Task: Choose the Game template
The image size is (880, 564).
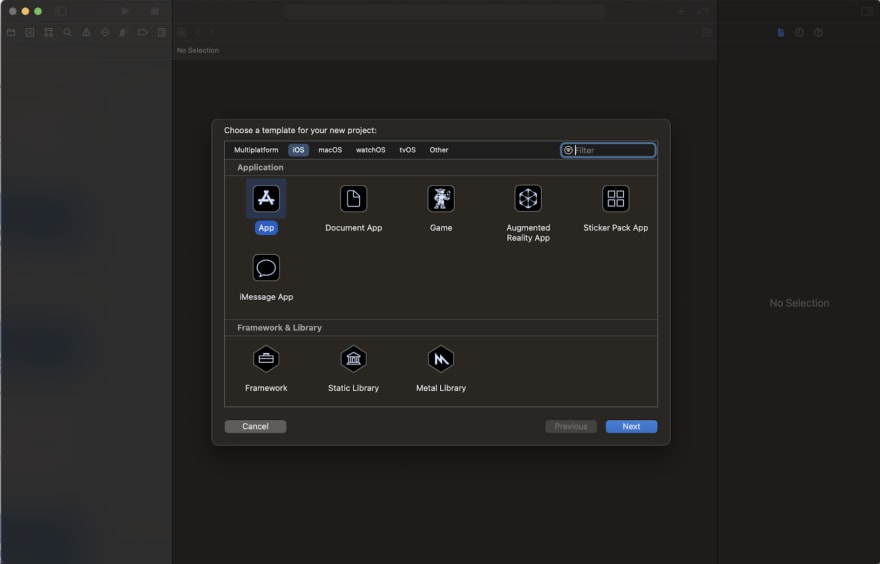Action: [441, 208]
